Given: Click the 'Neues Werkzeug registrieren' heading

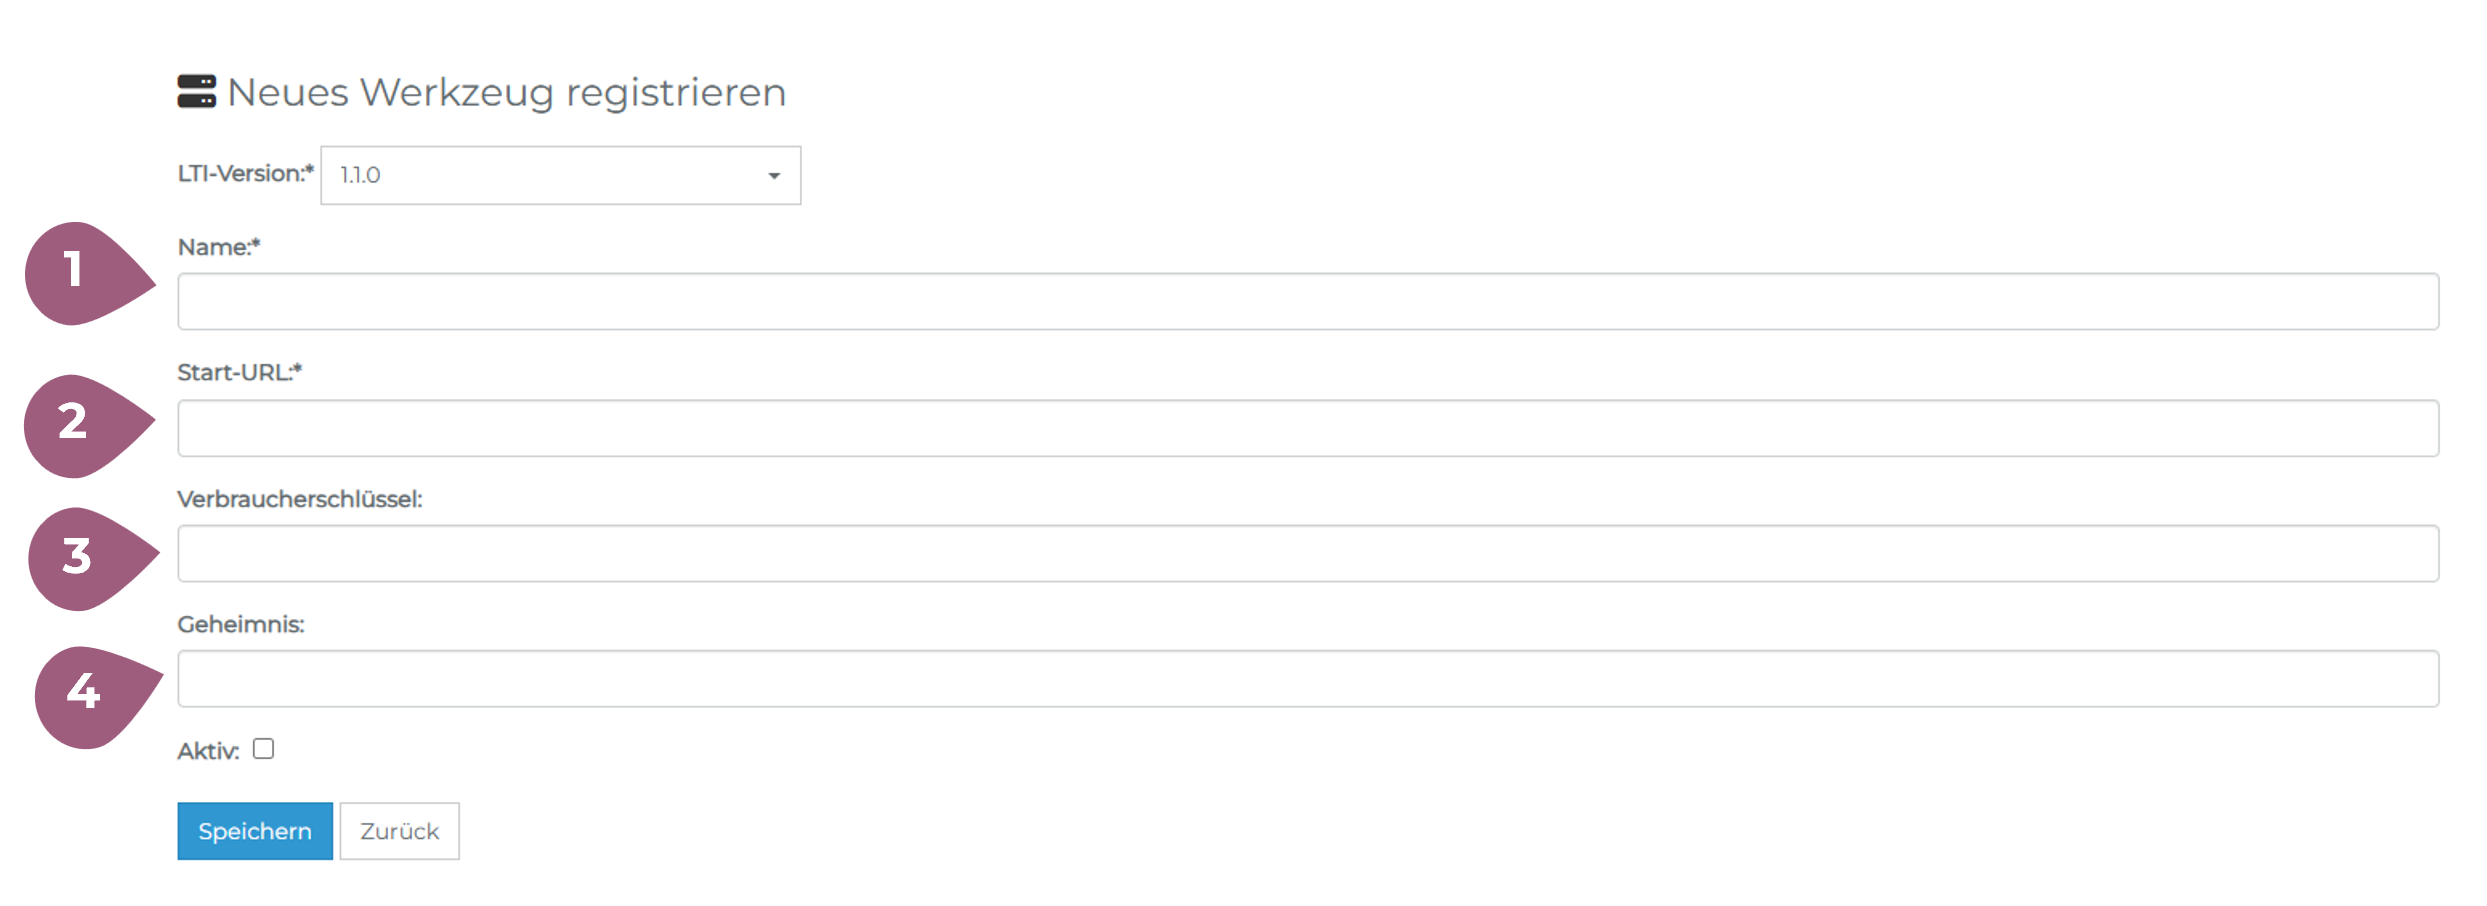Looking at the screenshot, I should pos(506,93).
